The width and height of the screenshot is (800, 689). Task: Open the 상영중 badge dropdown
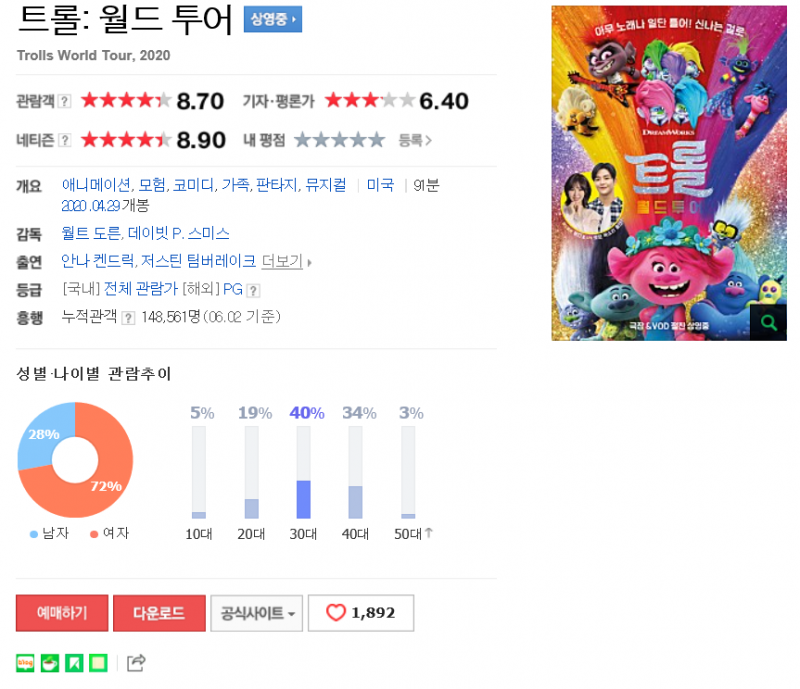(273, 19)
